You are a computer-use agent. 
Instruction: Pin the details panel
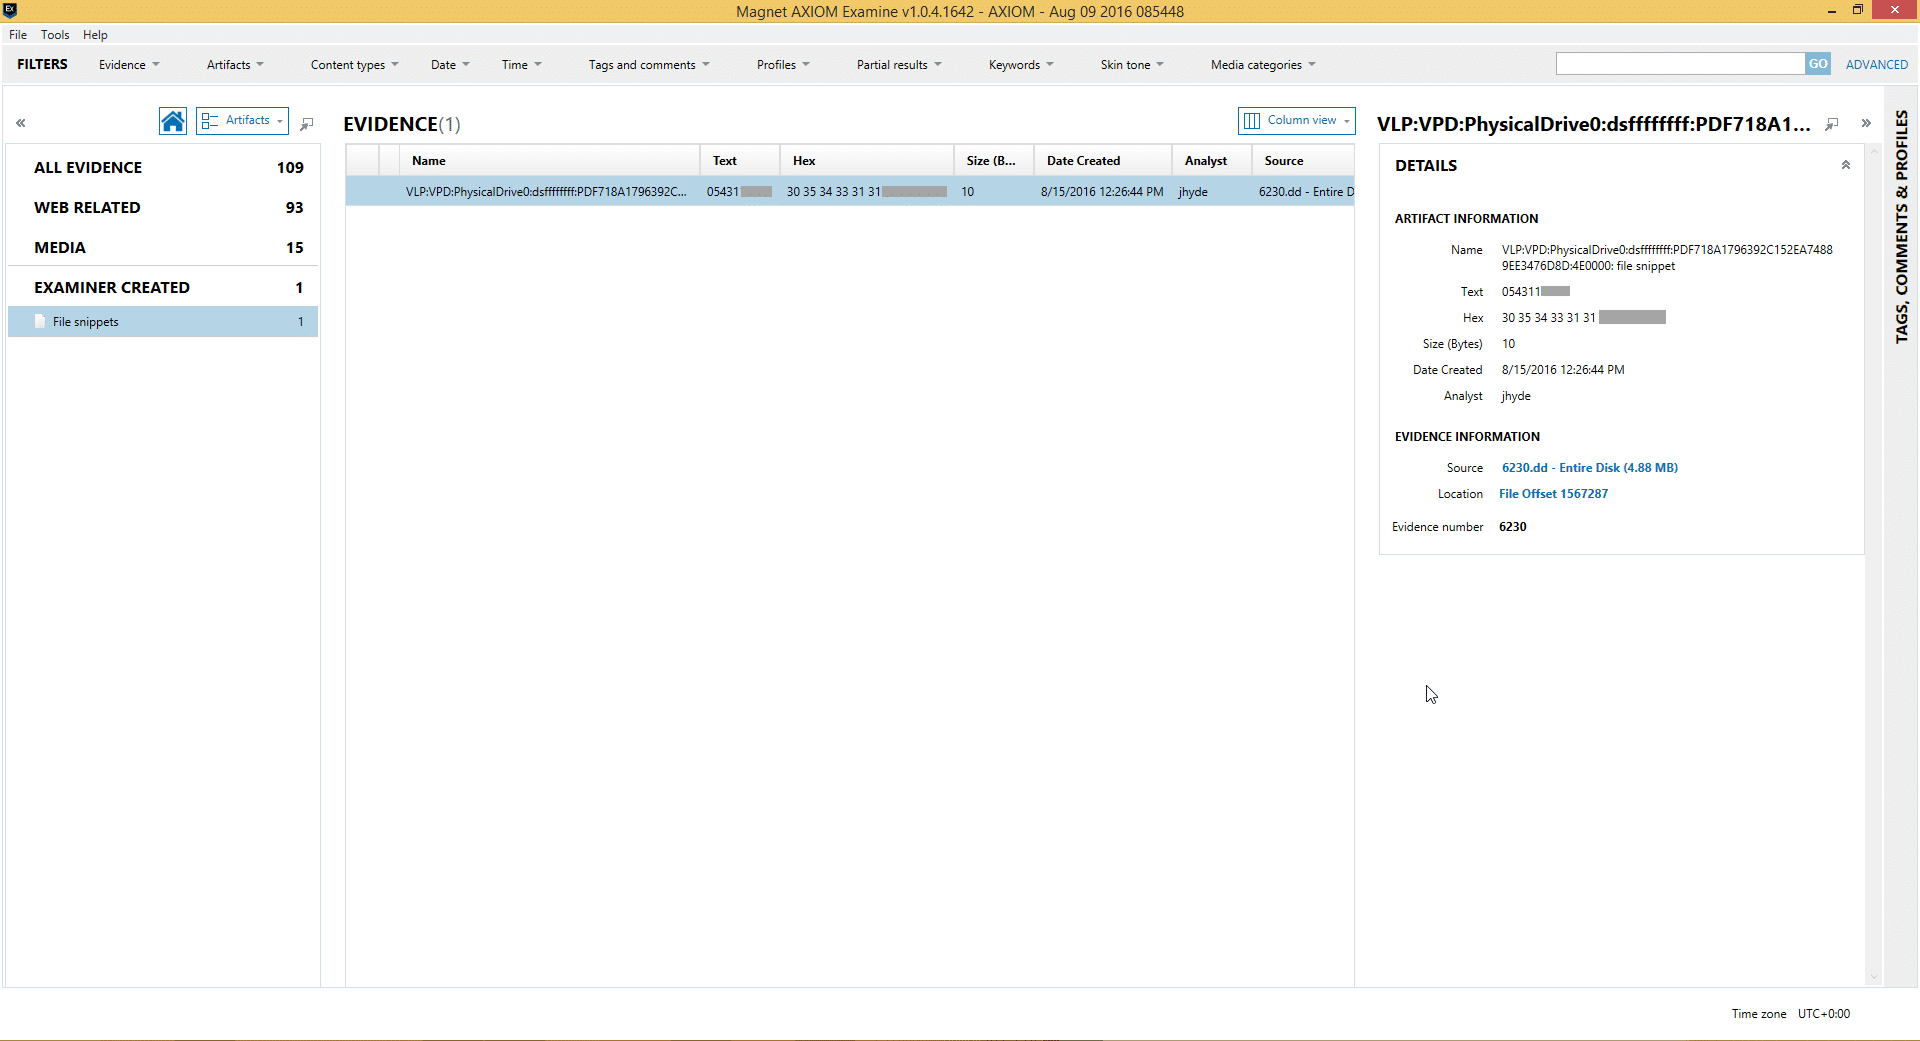pyautogui.click(x=1832, y=123)
